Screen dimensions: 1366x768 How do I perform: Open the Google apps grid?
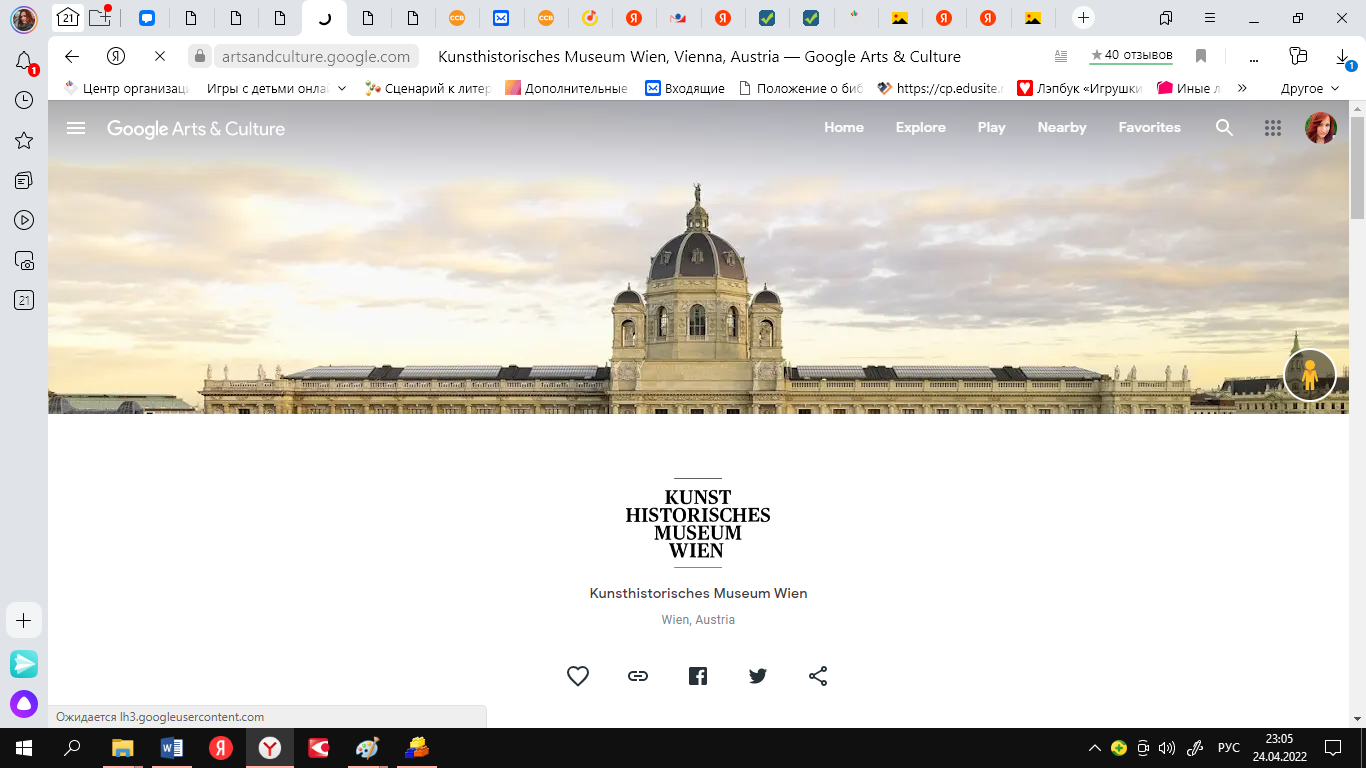coord(1273,128)
